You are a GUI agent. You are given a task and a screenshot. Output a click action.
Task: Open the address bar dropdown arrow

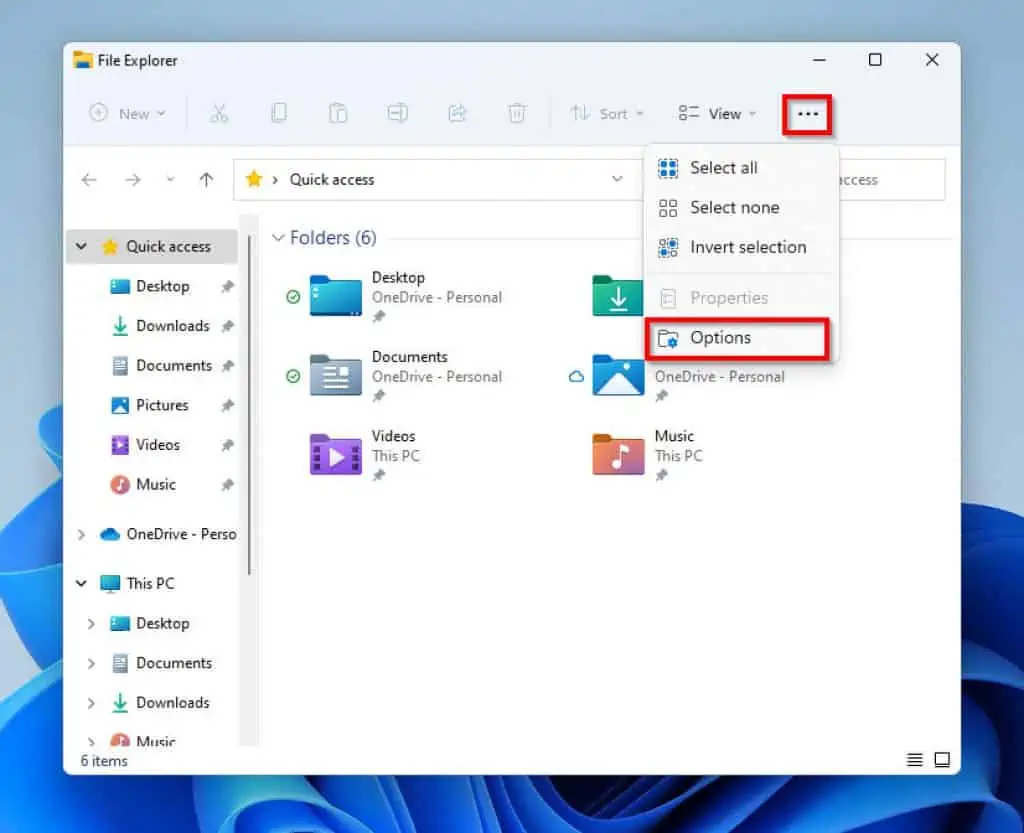618,179
